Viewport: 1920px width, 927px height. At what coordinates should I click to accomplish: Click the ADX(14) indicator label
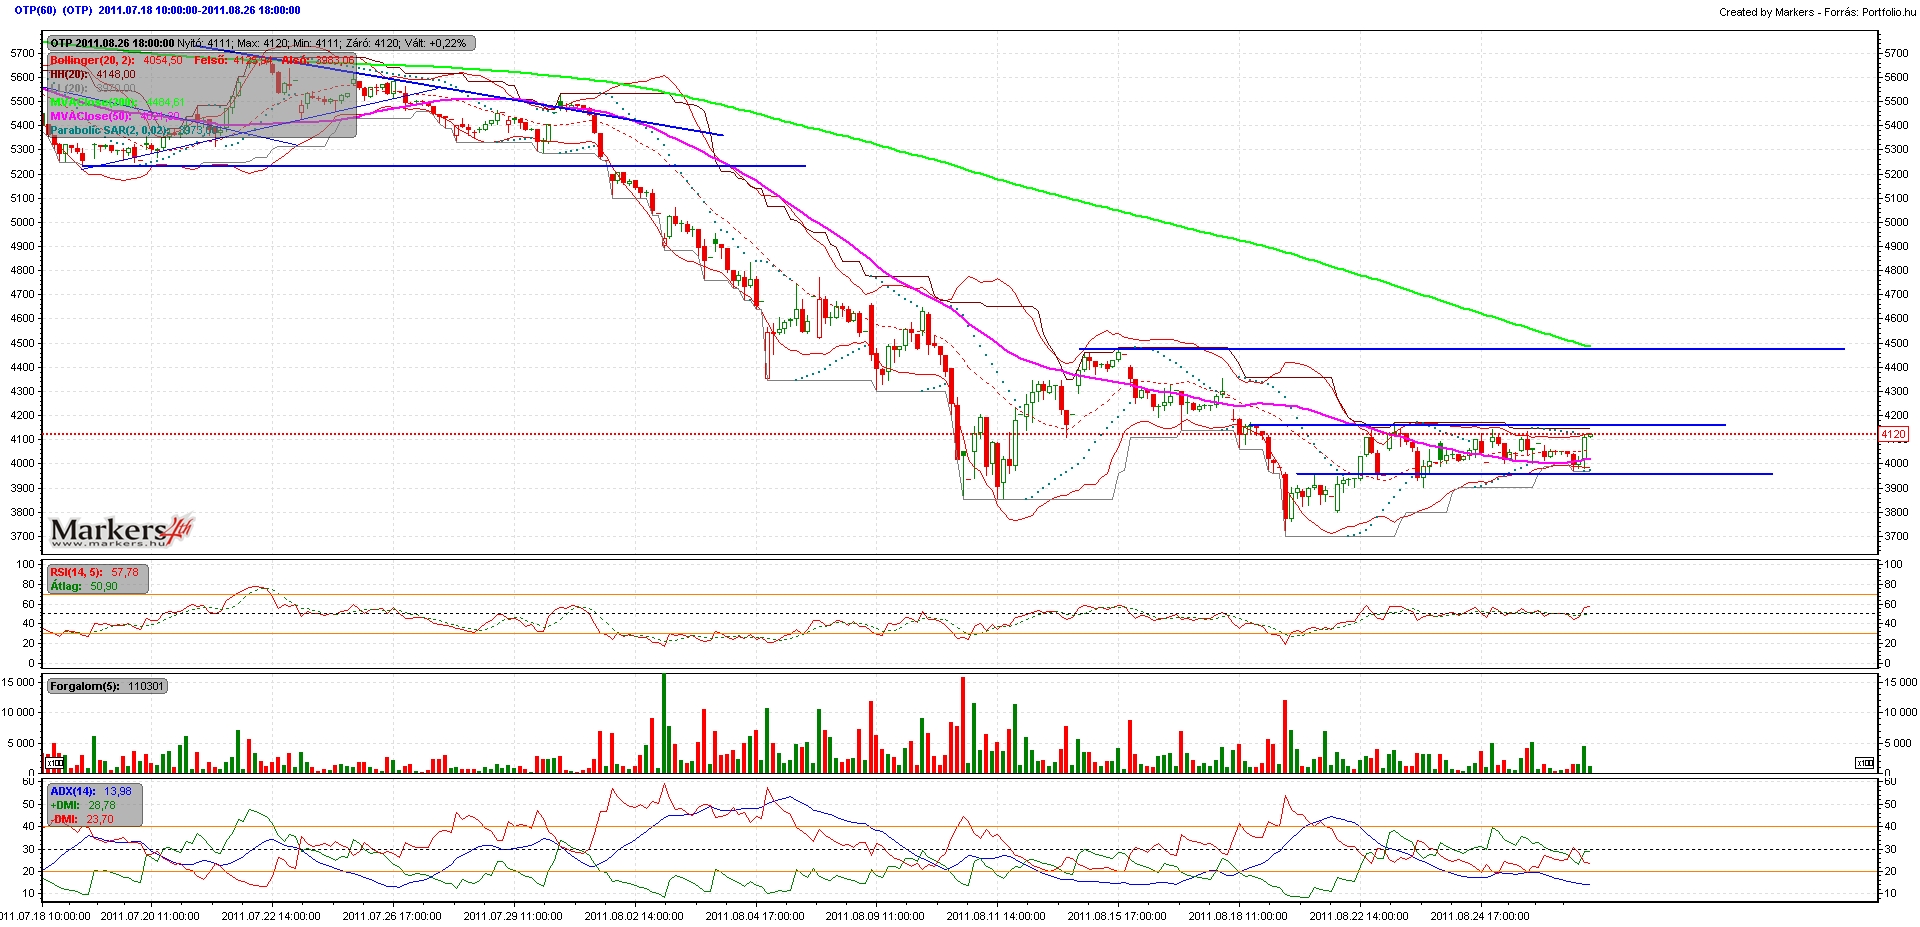point(91,791)
